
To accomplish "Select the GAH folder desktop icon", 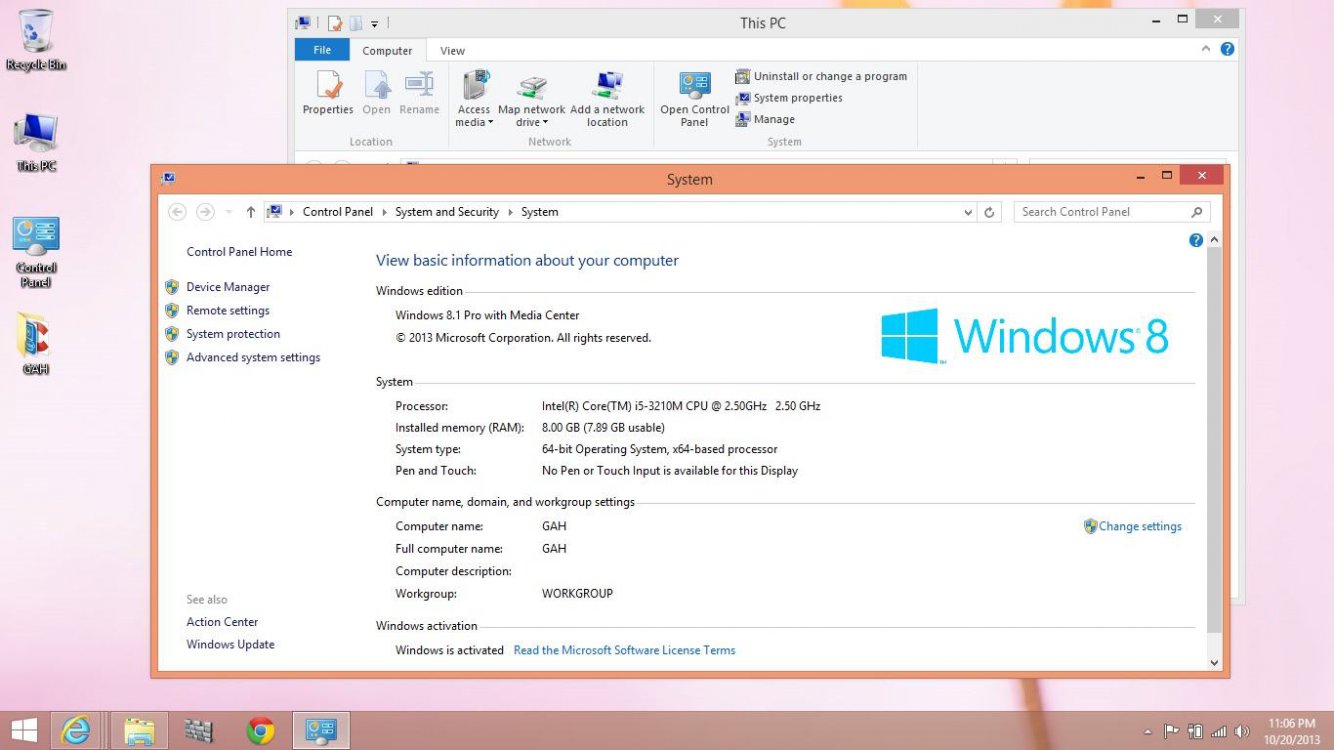I will [x=36, y=343].
